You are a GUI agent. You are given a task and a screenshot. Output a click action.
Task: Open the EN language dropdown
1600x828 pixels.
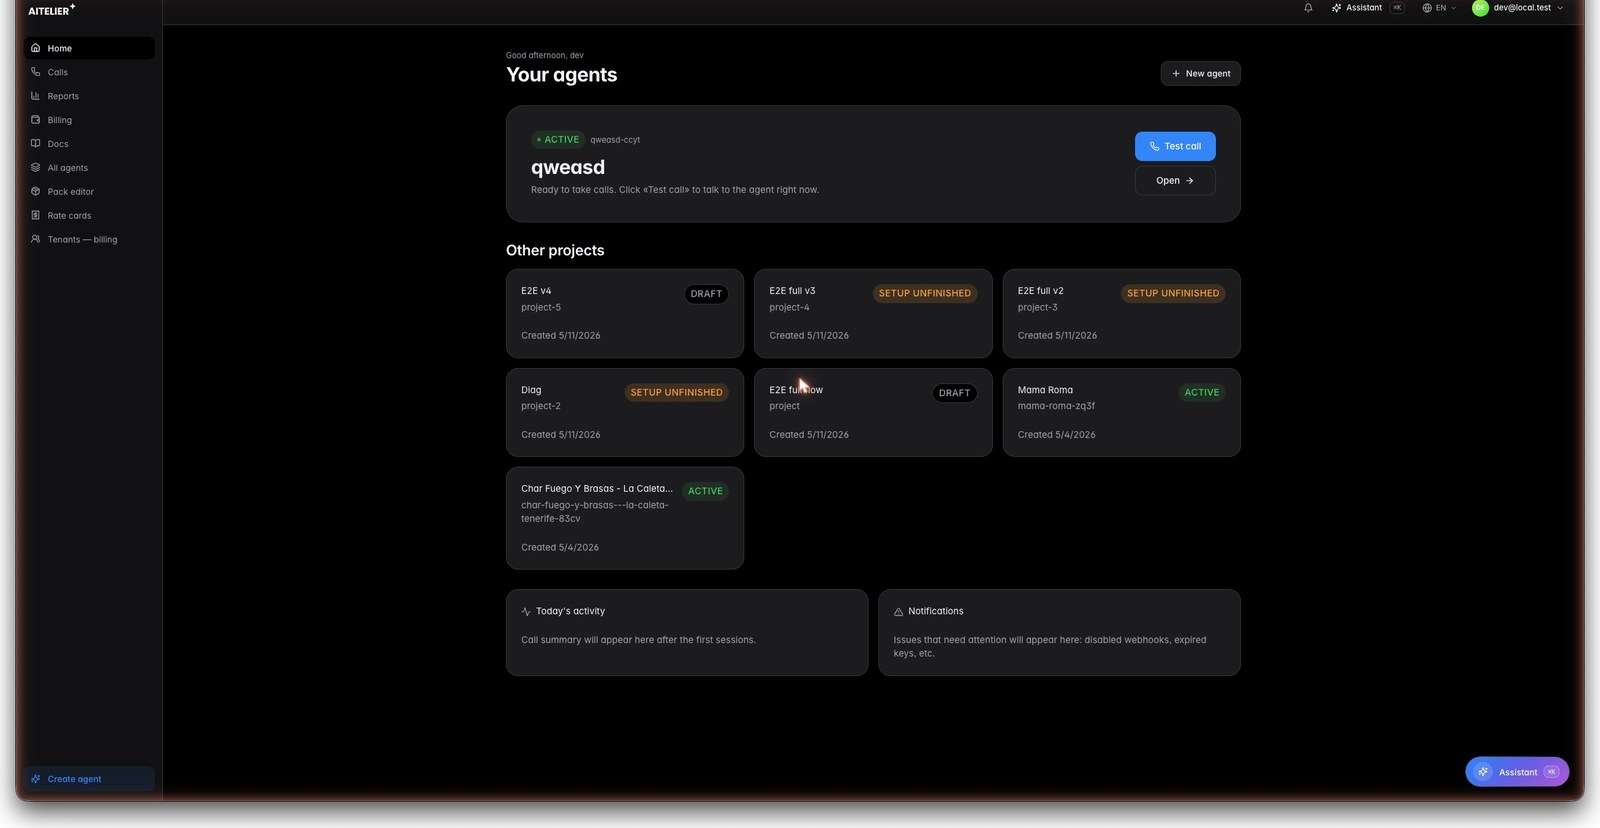click(x=1439, y=8)
